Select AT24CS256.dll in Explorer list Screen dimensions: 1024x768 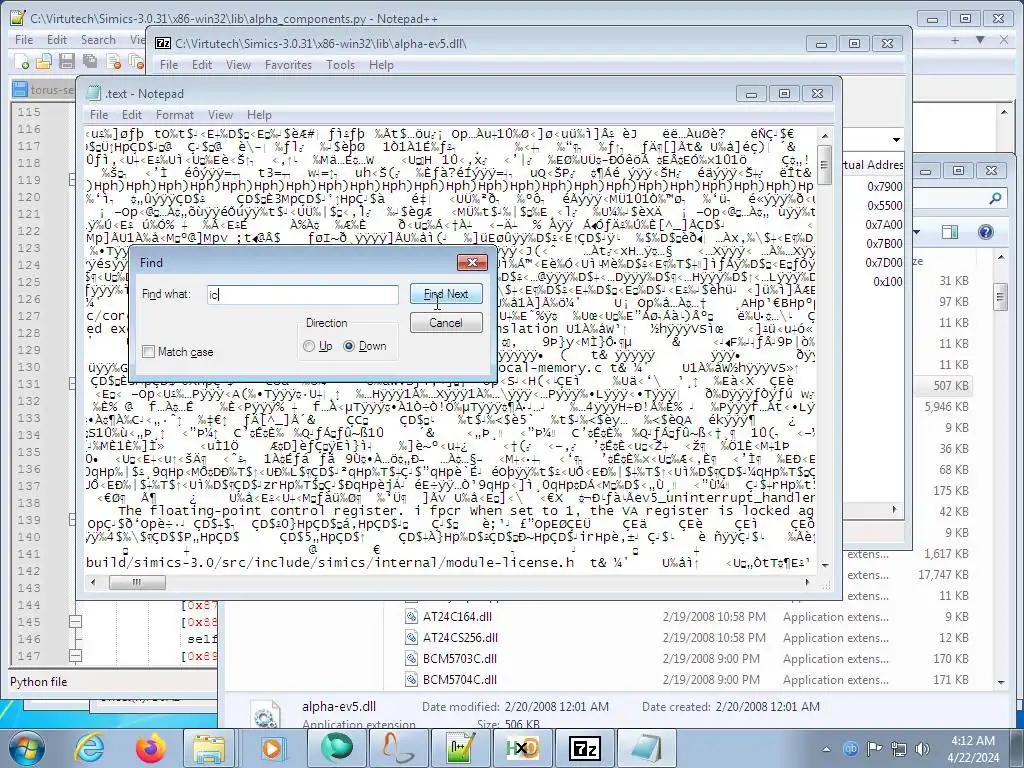[x=460, y=637]
